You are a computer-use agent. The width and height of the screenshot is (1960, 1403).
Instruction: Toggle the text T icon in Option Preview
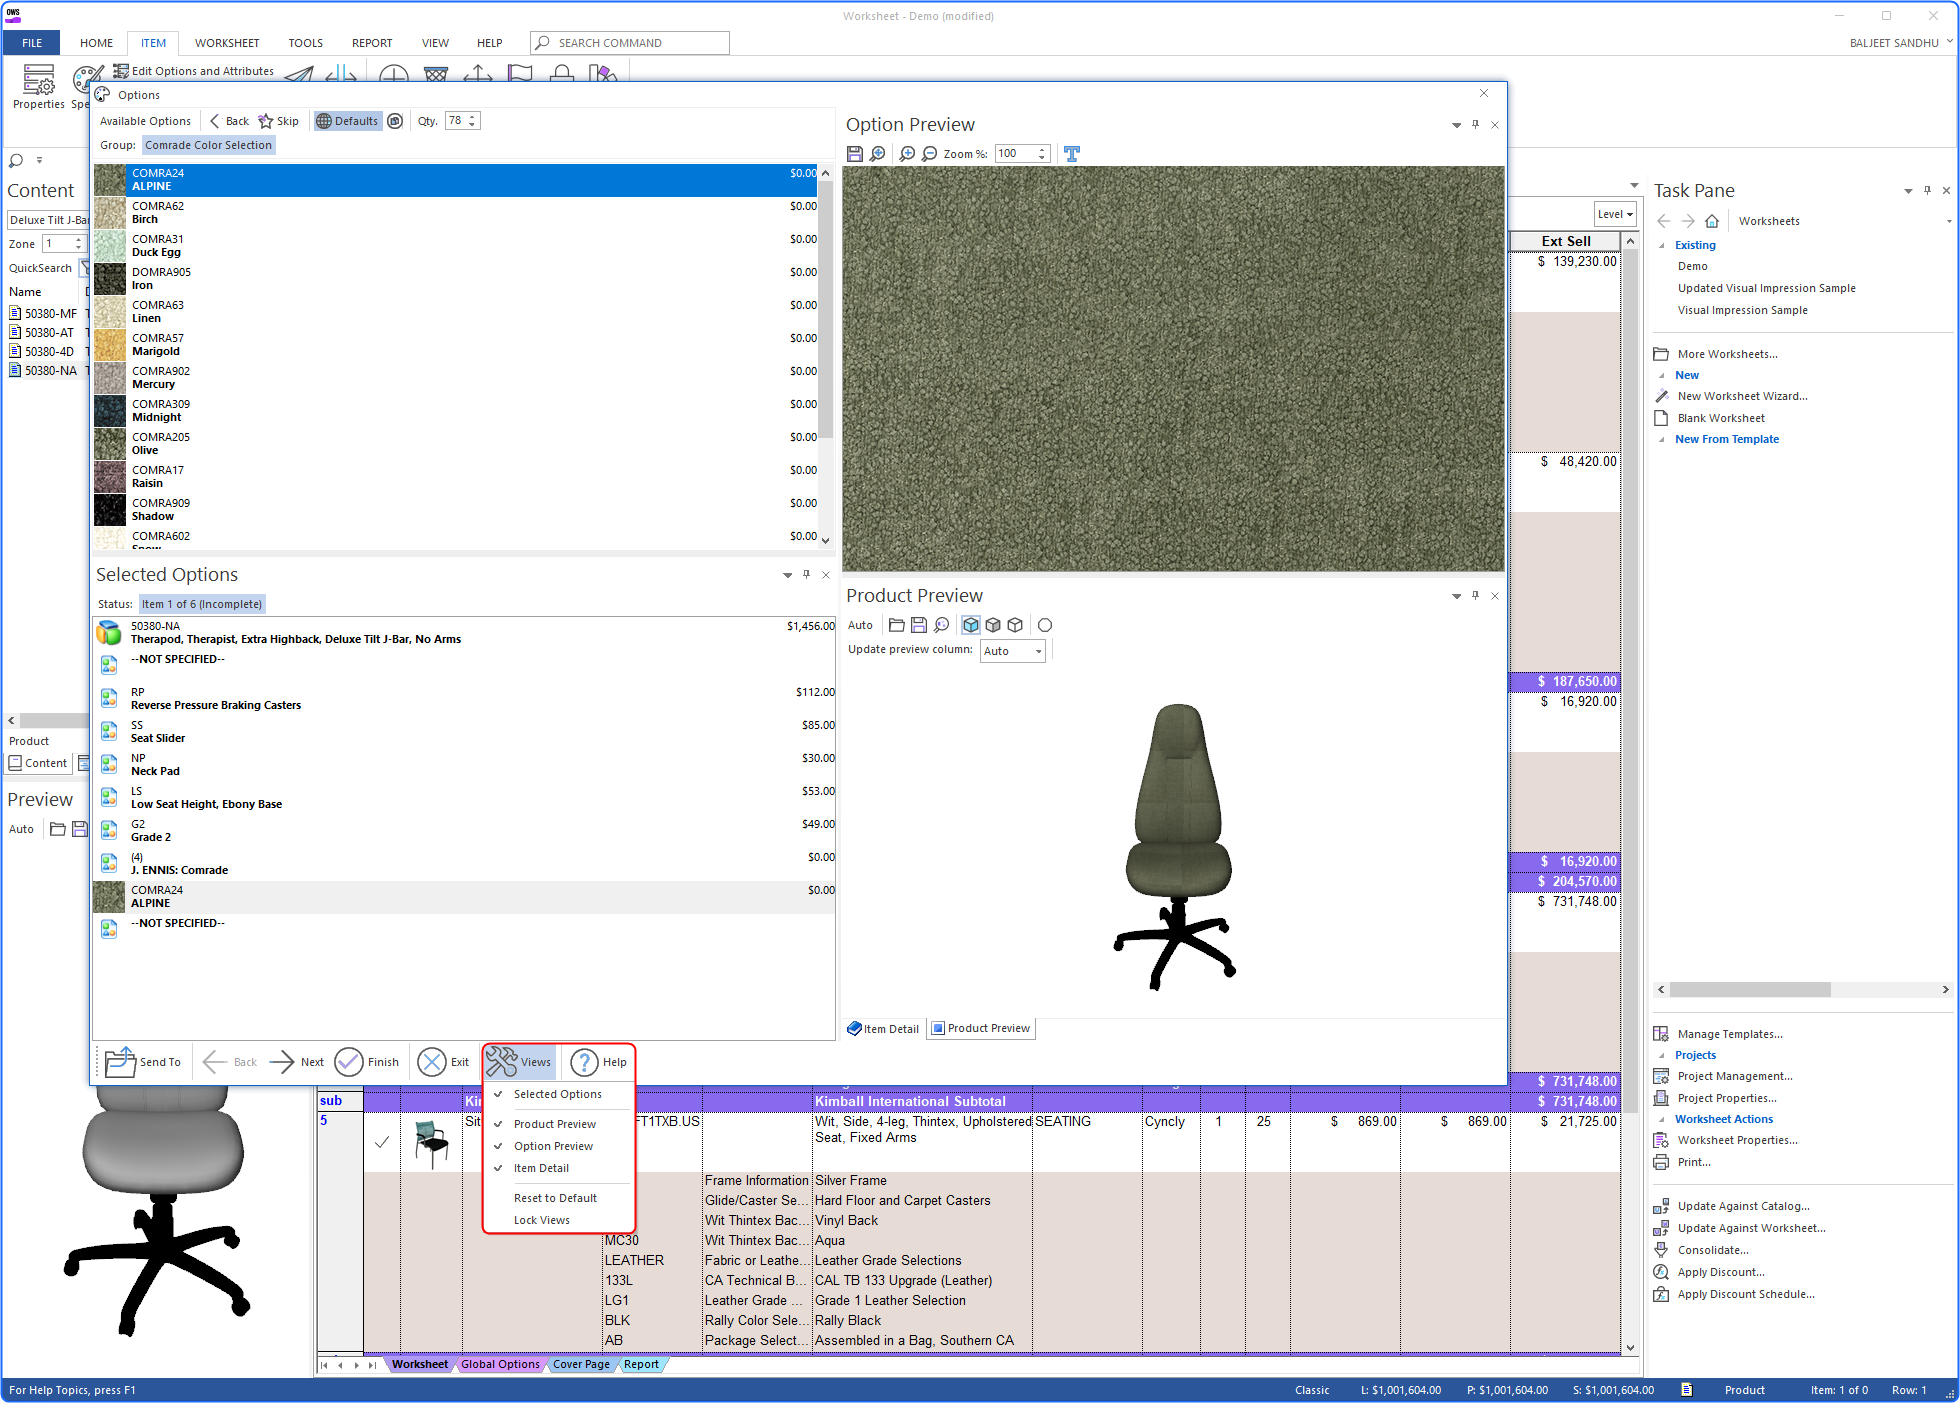pyautogui.click(x=1072, y=153)
